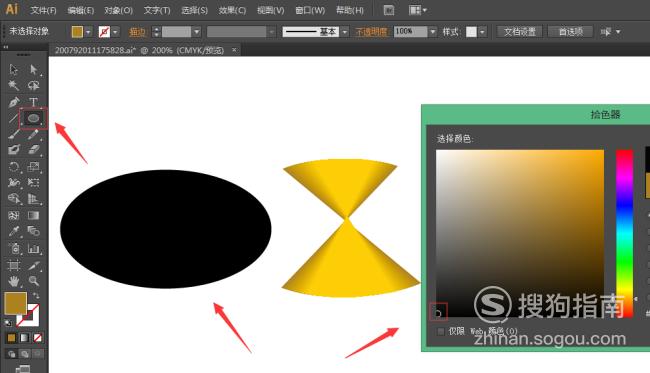Screen dimensions: 650x373
Task: Select the Artboard tool
Action: 14,265
